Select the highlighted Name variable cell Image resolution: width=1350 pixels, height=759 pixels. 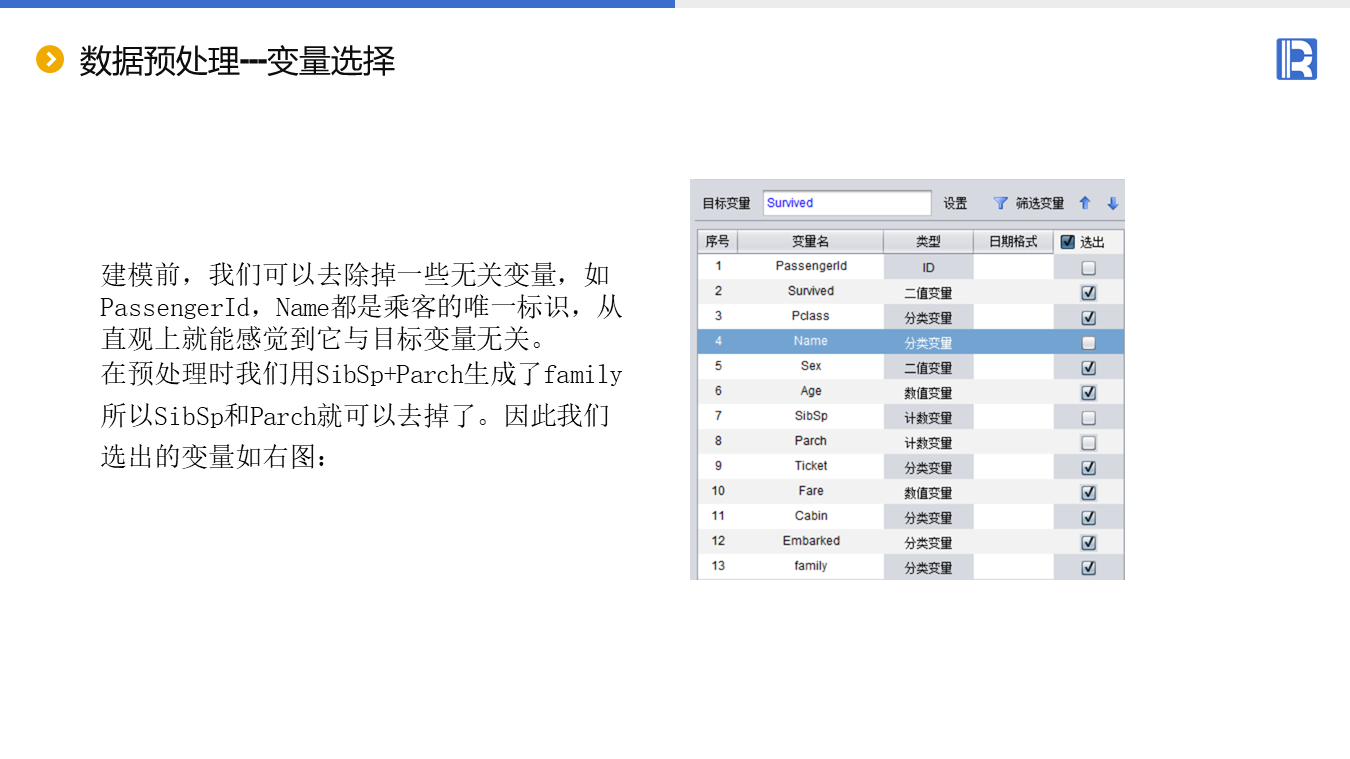click(811, 342)
